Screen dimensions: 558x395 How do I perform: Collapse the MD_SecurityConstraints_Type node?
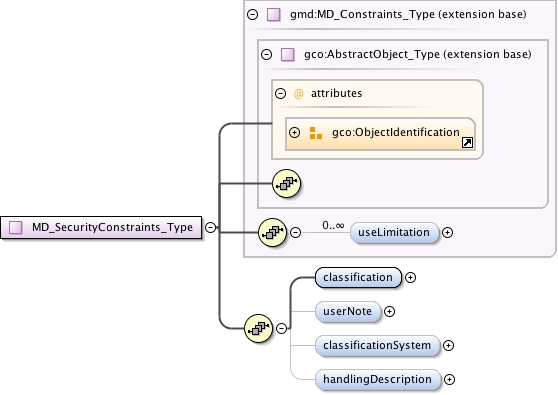pos(211,227)
